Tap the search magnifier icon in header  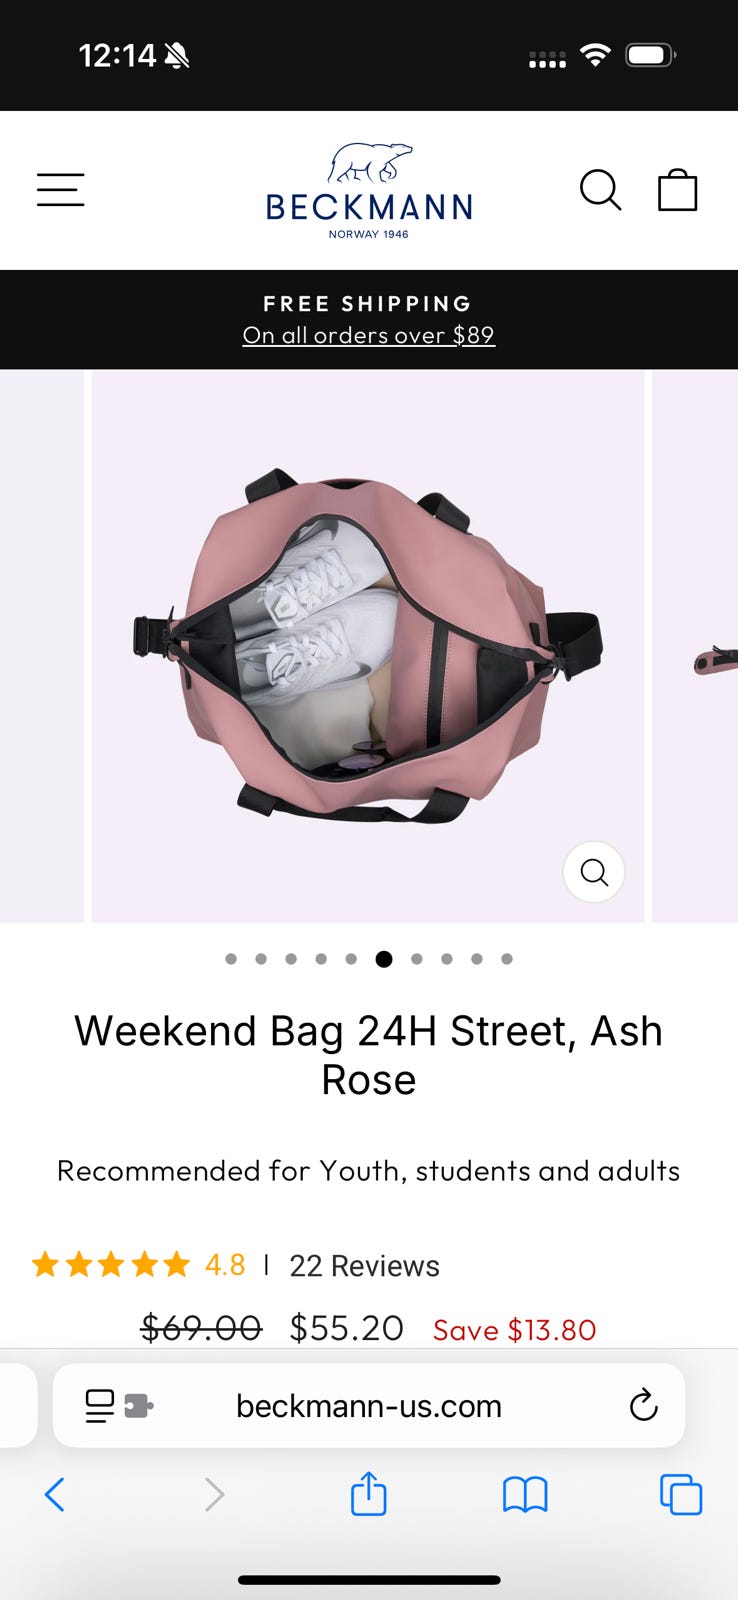[x=600, y=190]
